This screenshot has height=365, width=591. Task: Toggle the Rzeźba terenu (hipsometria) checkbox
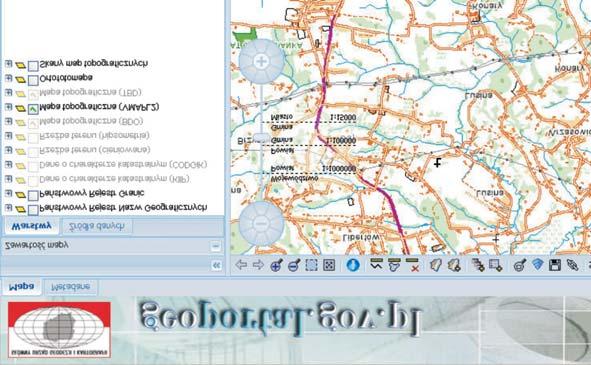pos(34,138)
